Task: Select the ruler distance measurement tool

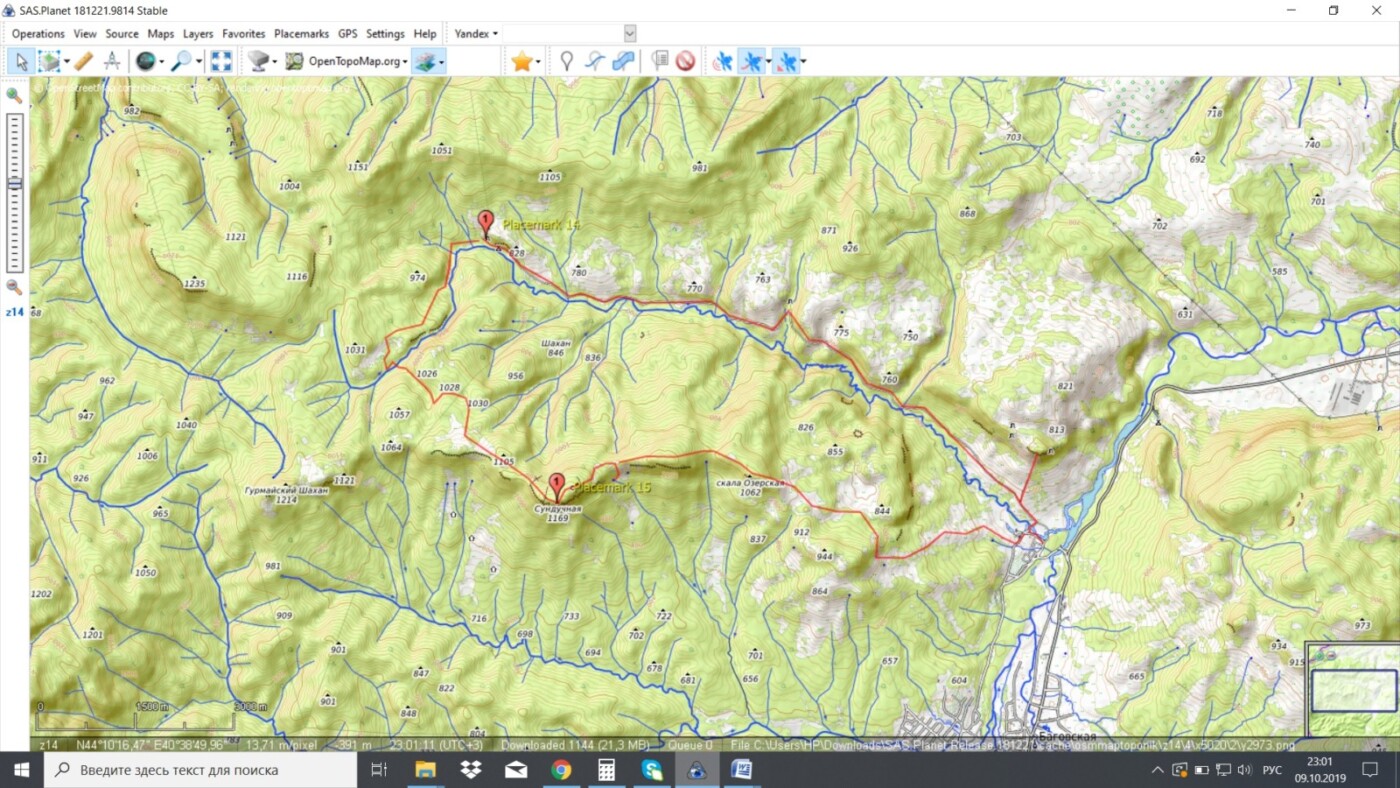Action: click(x=84, y=62)
